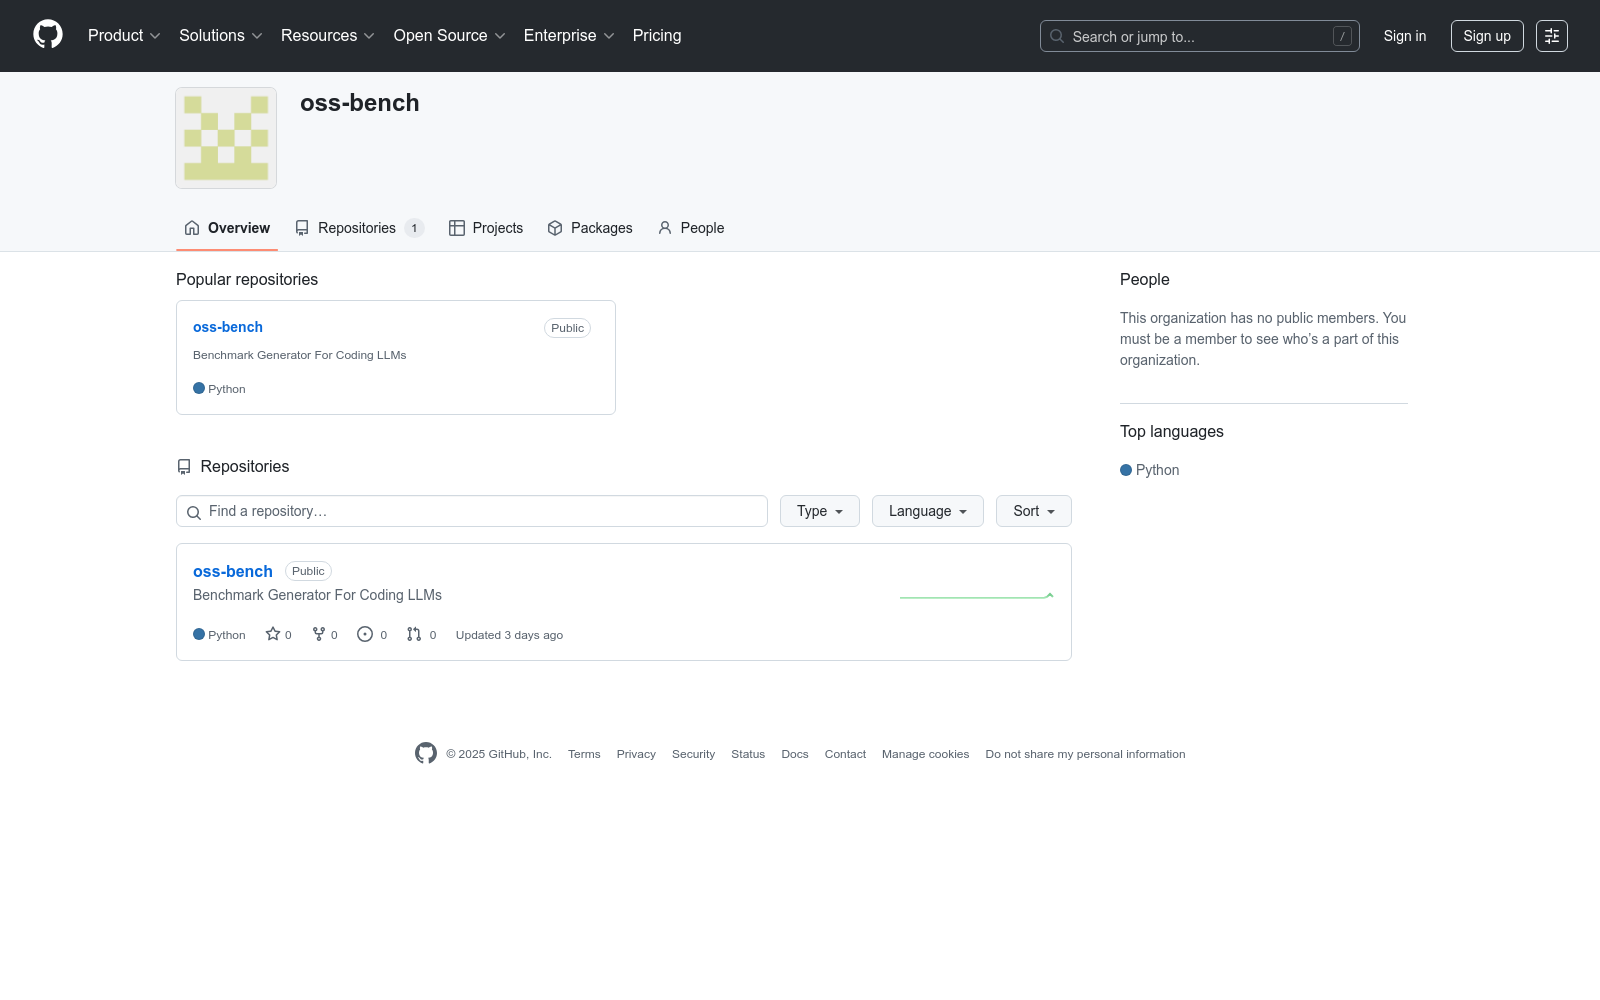Click Manage cookies in the footer
Image resolution: width=1600 pixels, height=1000 pixels.
pos(926,754)
